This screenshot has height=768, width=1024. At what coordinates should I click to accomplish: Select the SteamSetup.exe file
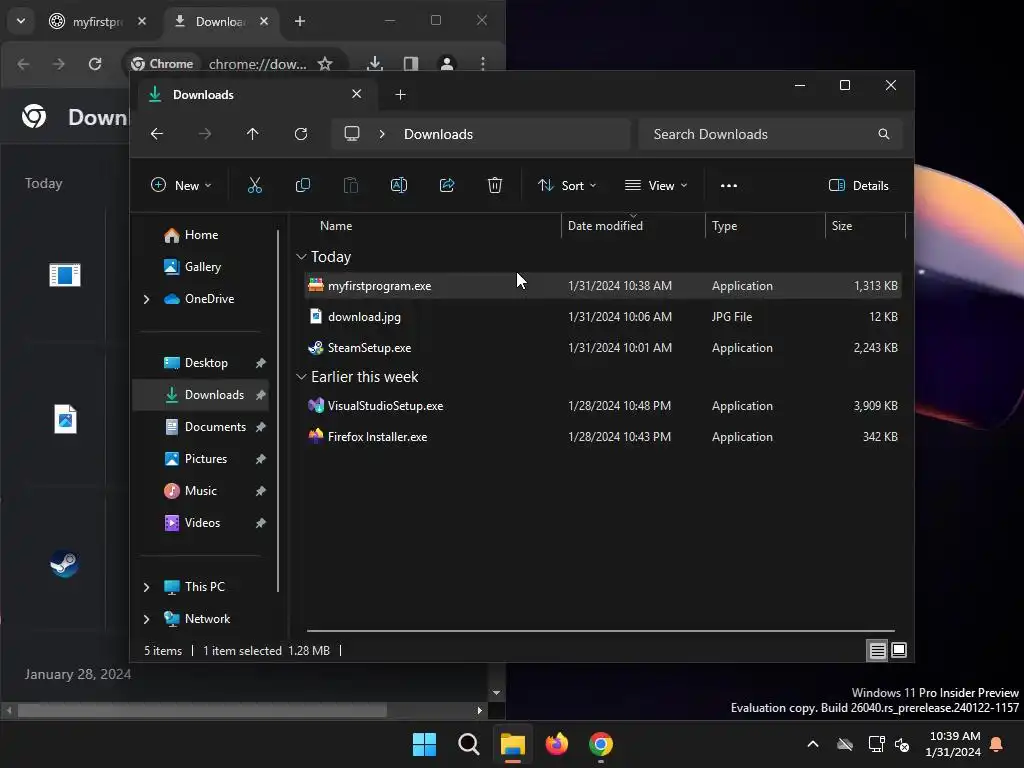[x=603, y=348]
